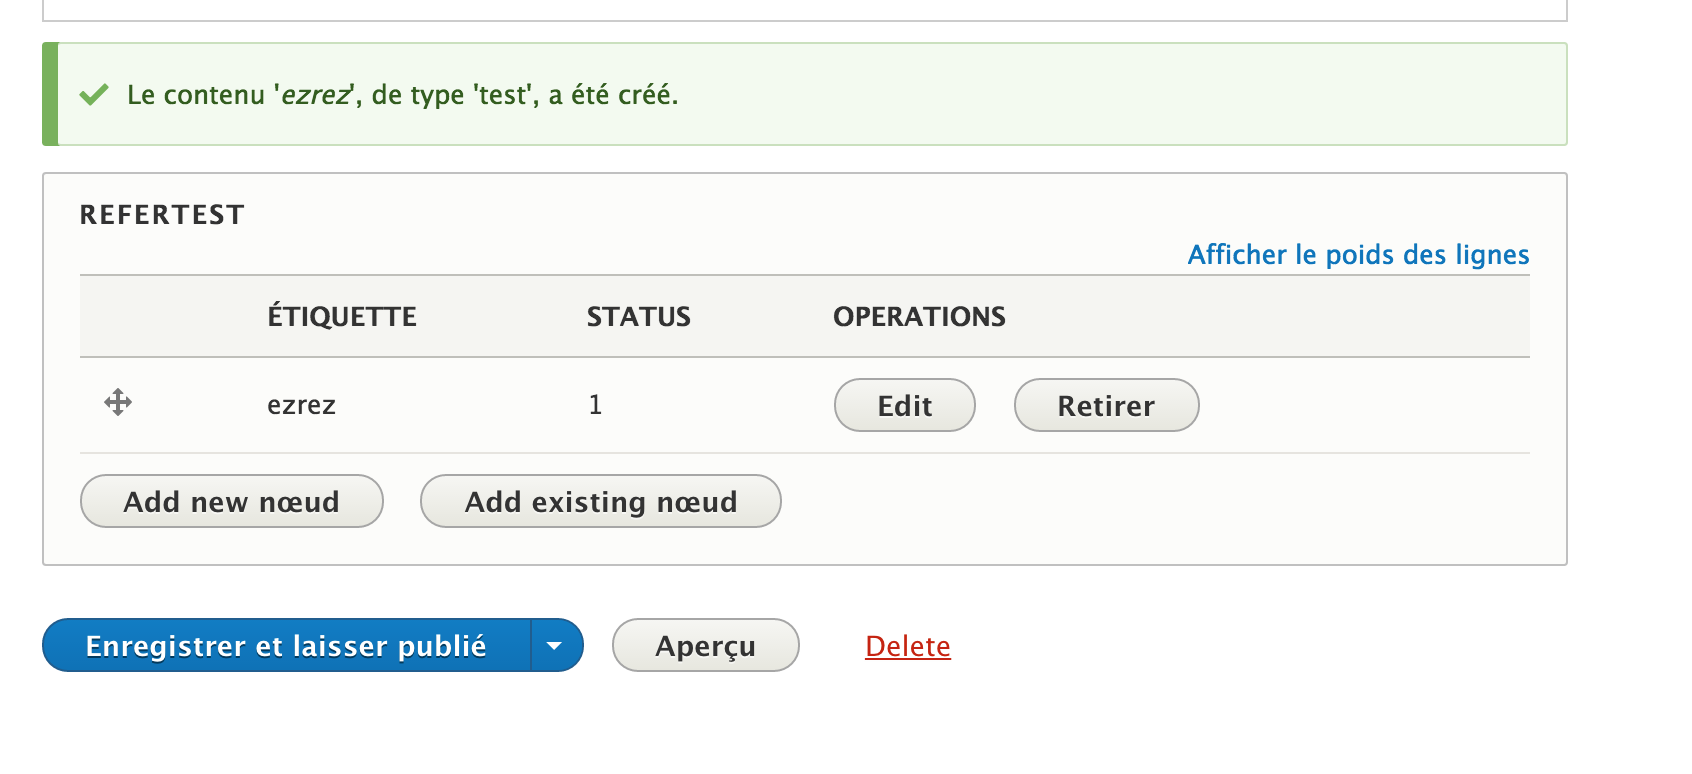The height and width of the screenshot is (774, 1692).
Task: Click the REFERTEST section title
Action: coord(162,213)
